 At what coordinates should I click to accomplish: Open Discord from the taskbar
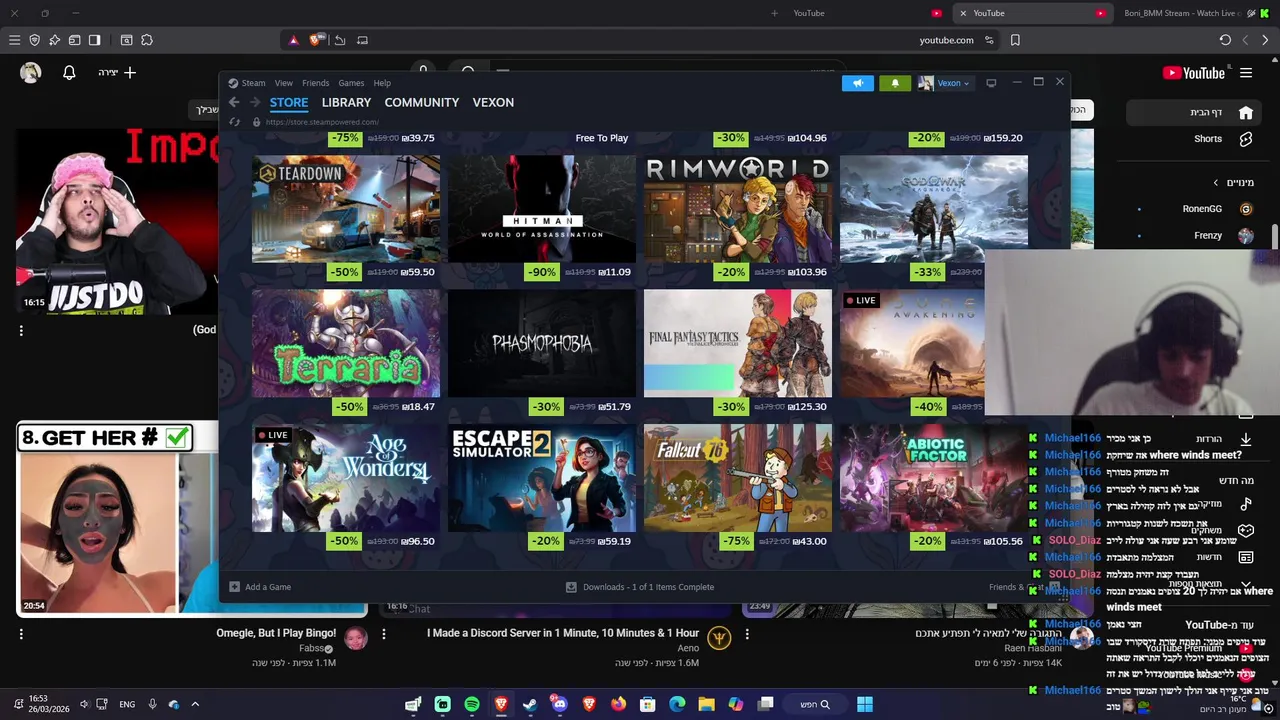(x=559, y=704)
